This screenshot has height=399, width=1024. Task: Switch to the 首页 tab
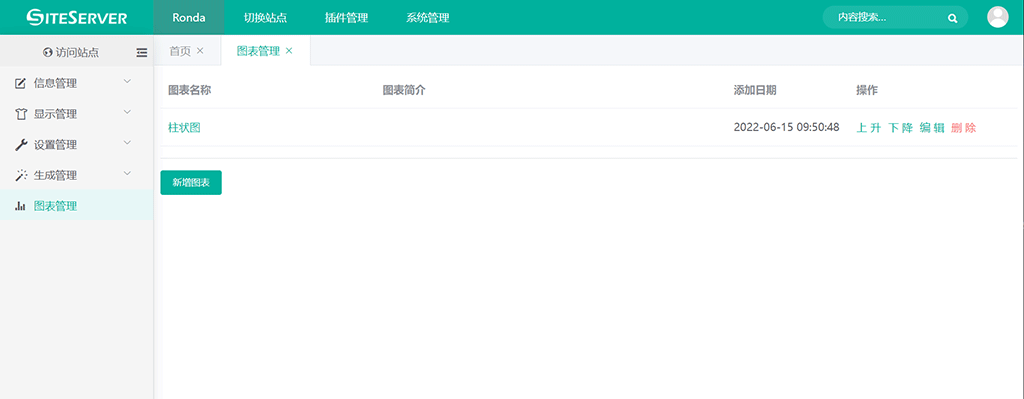(x=180, y=51)
